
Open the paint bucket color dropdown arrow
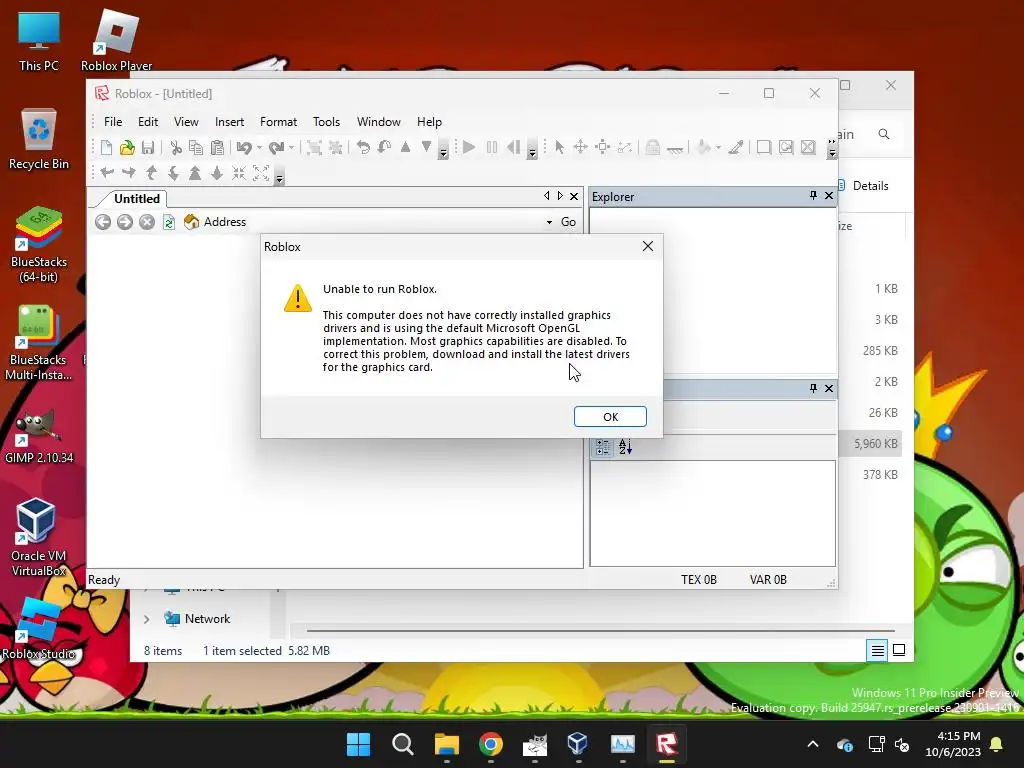(x=718, y=148)
